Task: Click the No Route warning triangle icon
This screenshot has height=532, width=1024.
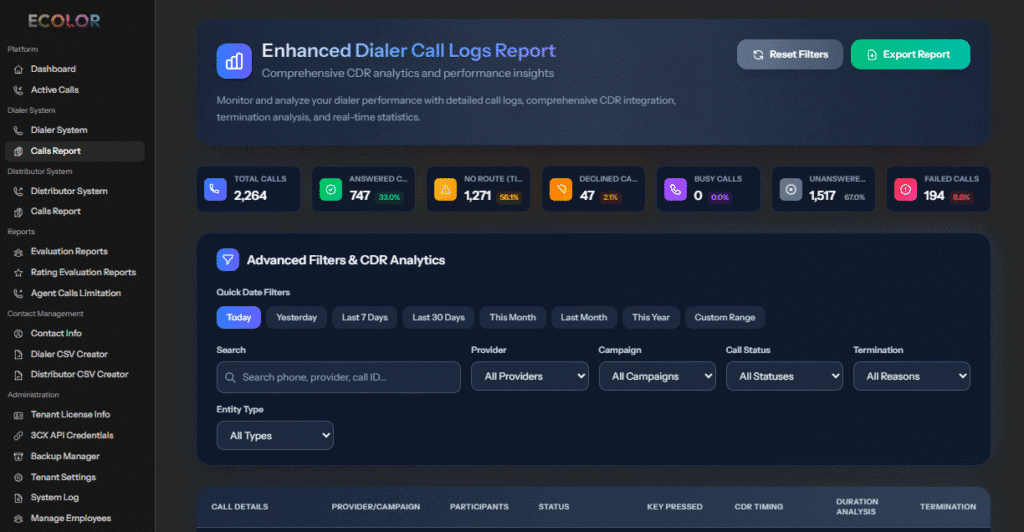Action: pos(445,188)
